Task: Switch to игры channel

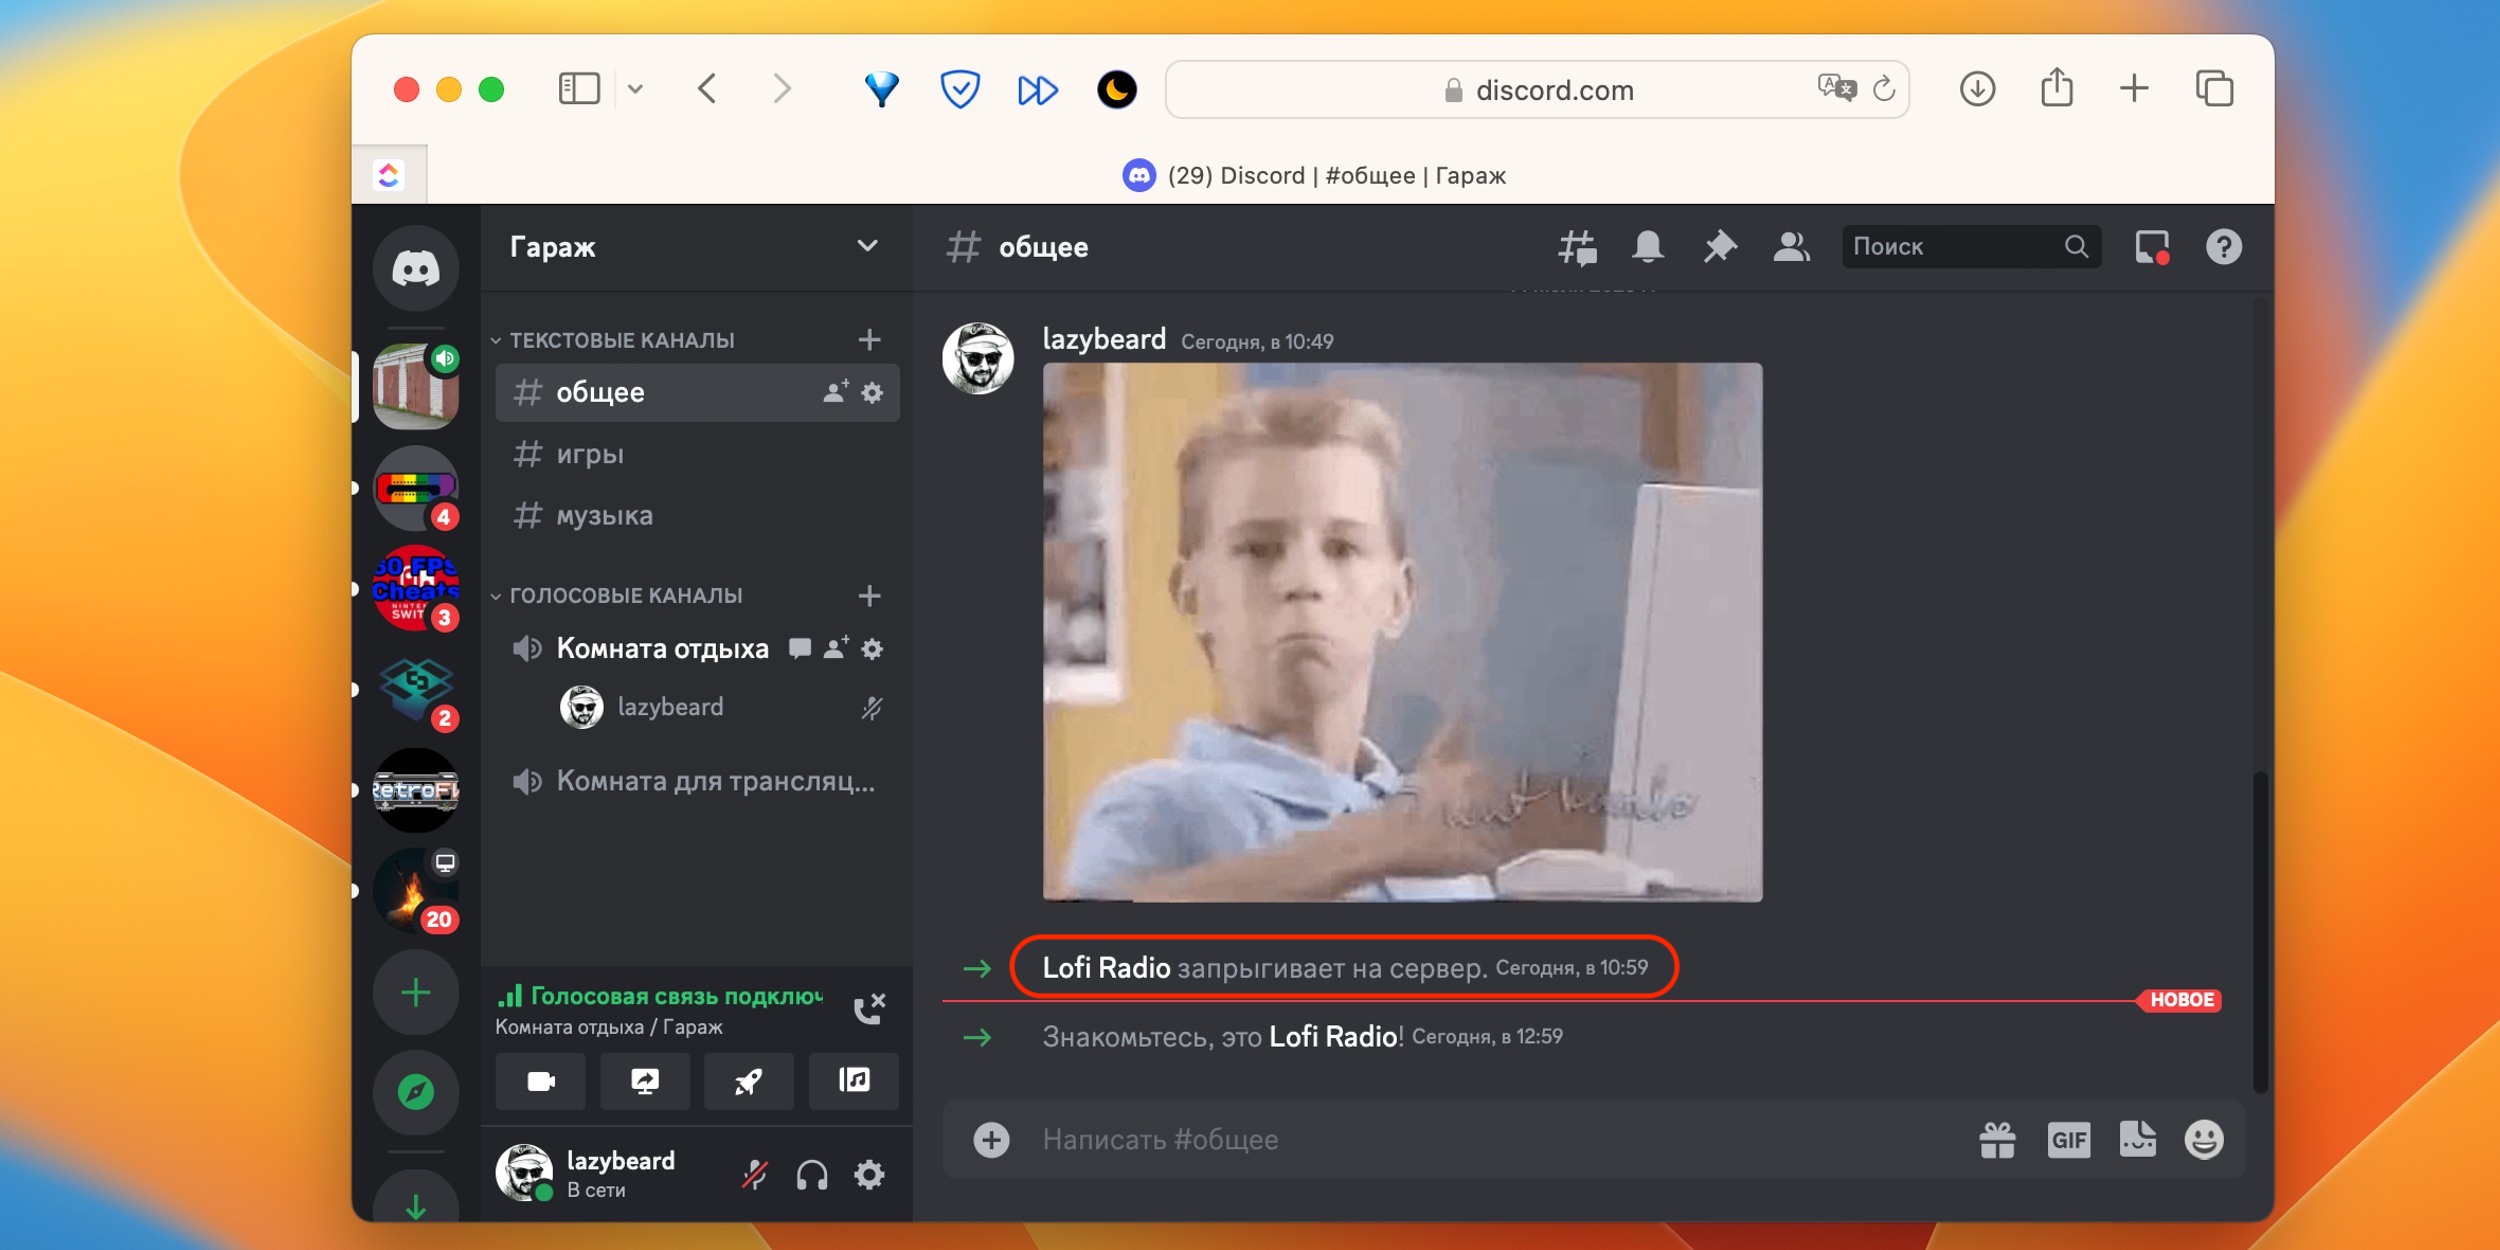Action: point(697,454)
